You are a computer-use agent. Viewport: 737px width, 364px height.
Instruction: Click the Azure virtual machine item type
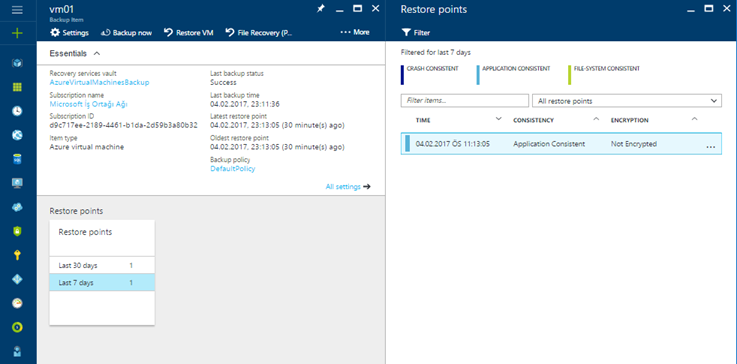(86, 147)
